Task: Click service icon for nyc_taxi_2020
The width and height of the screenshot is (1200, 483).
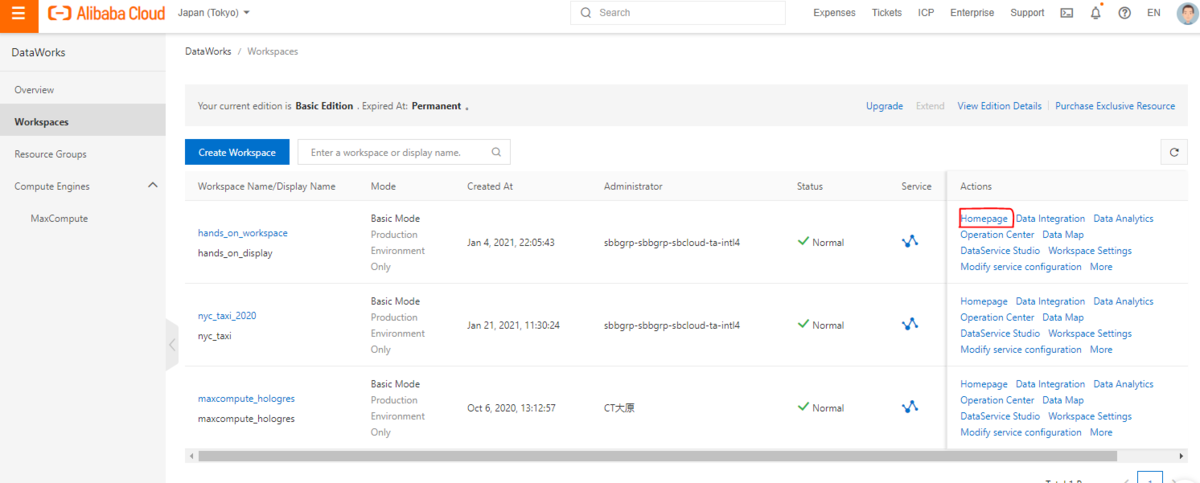Action: click(x=909, y=324)
